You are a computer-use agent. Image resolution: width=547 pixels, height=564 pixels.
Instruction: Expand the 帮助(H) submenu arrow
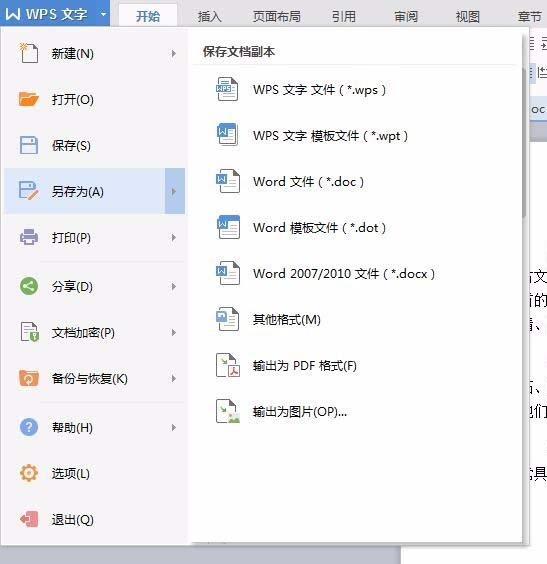point(174,427)
